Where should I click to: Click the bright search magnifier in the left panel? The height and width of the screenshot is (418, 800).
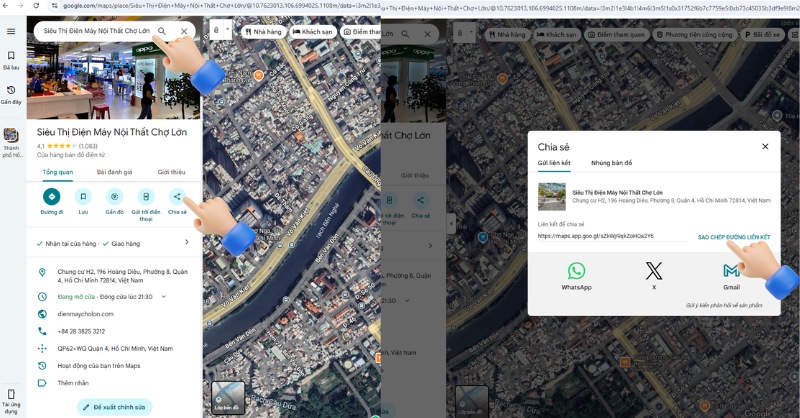162,31
